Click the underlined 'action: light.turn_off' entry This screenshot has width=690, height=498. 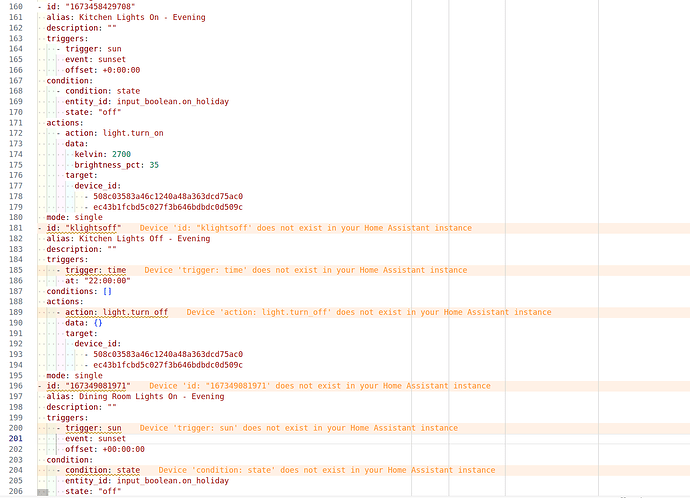117,312
